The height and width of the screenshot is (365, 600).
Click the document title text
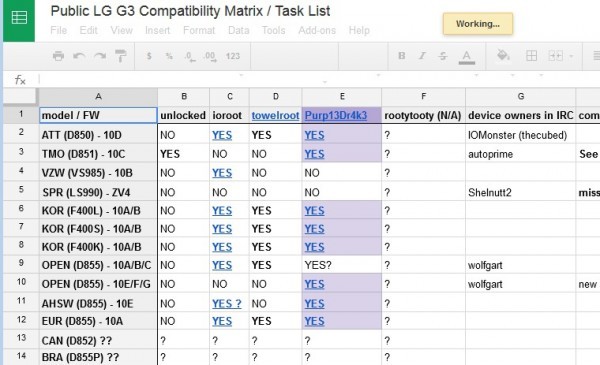click(x=190, y=11)
